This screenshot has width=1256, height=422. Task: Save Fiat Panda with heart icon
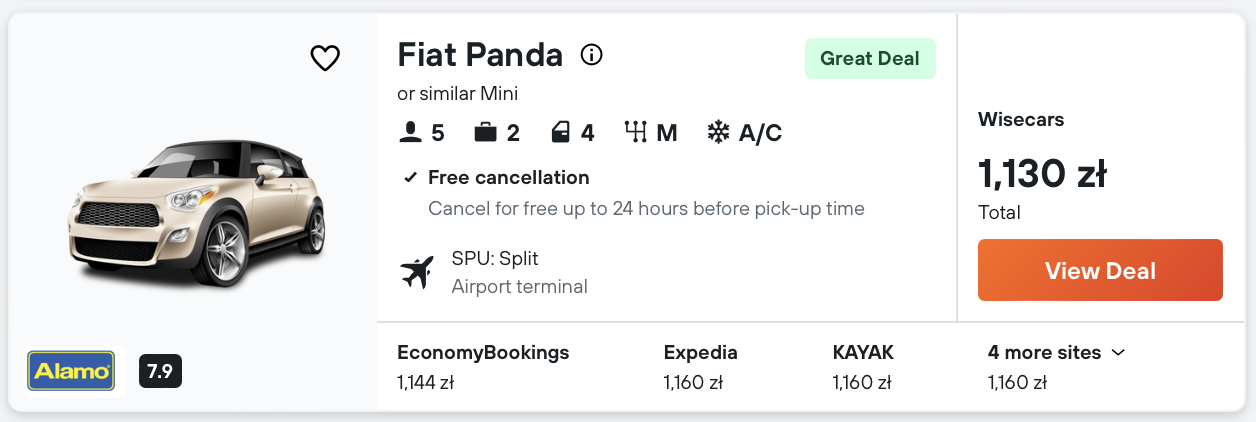coord(325,59)
